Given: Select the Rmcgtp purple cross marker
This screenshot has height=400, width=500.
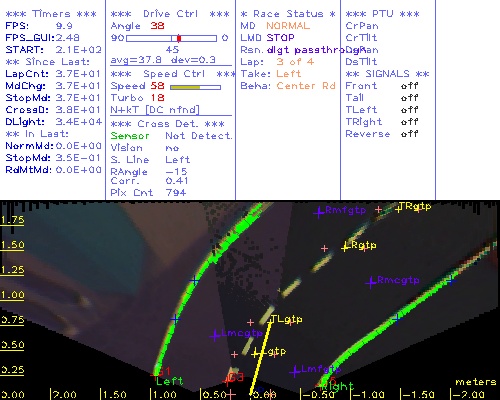Looking at the screenshot, I should click(371, 283).
